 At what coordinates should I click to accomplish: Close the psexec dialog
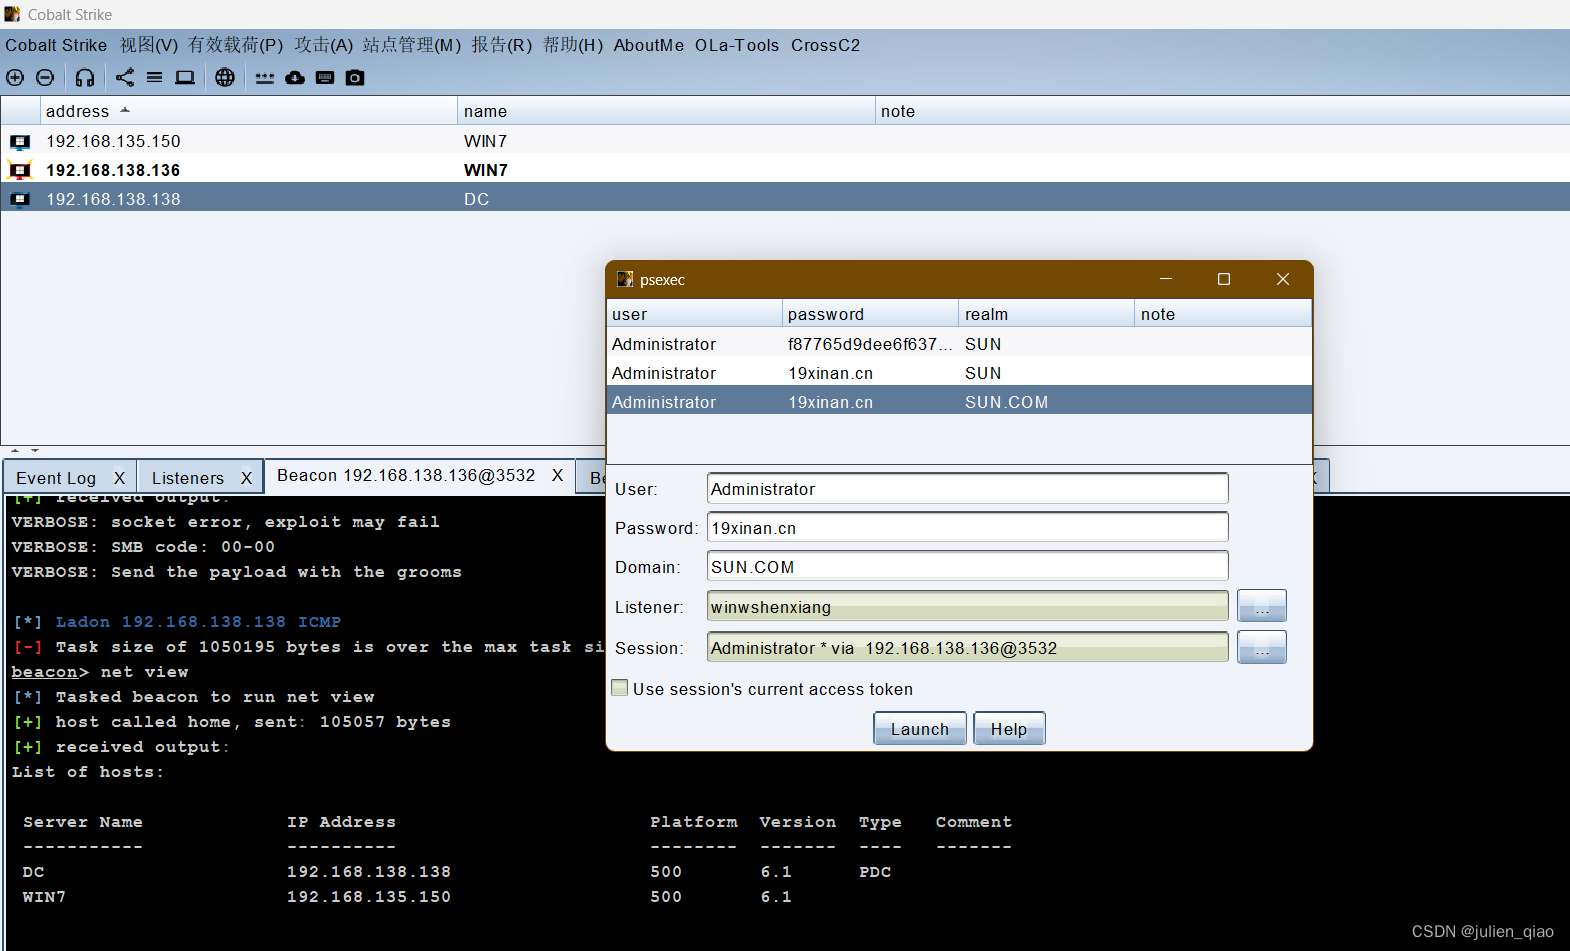(1283, 279)
